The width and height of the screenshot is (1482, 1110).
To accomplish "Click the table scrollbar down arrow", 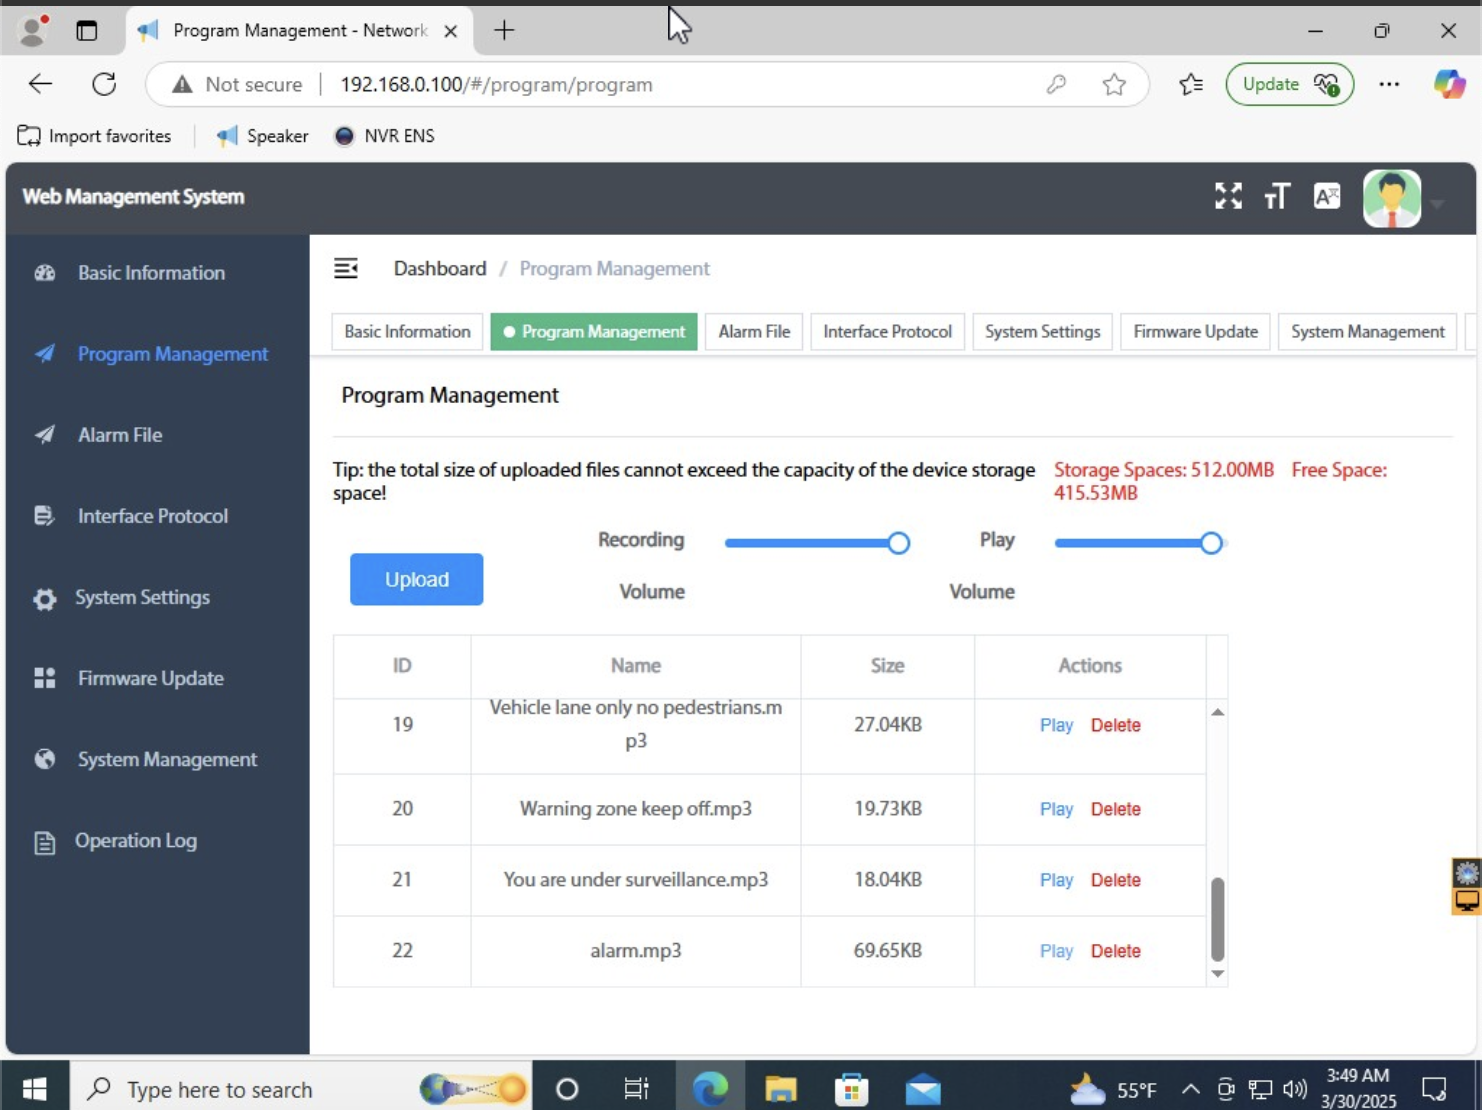I will (1217, 973).
